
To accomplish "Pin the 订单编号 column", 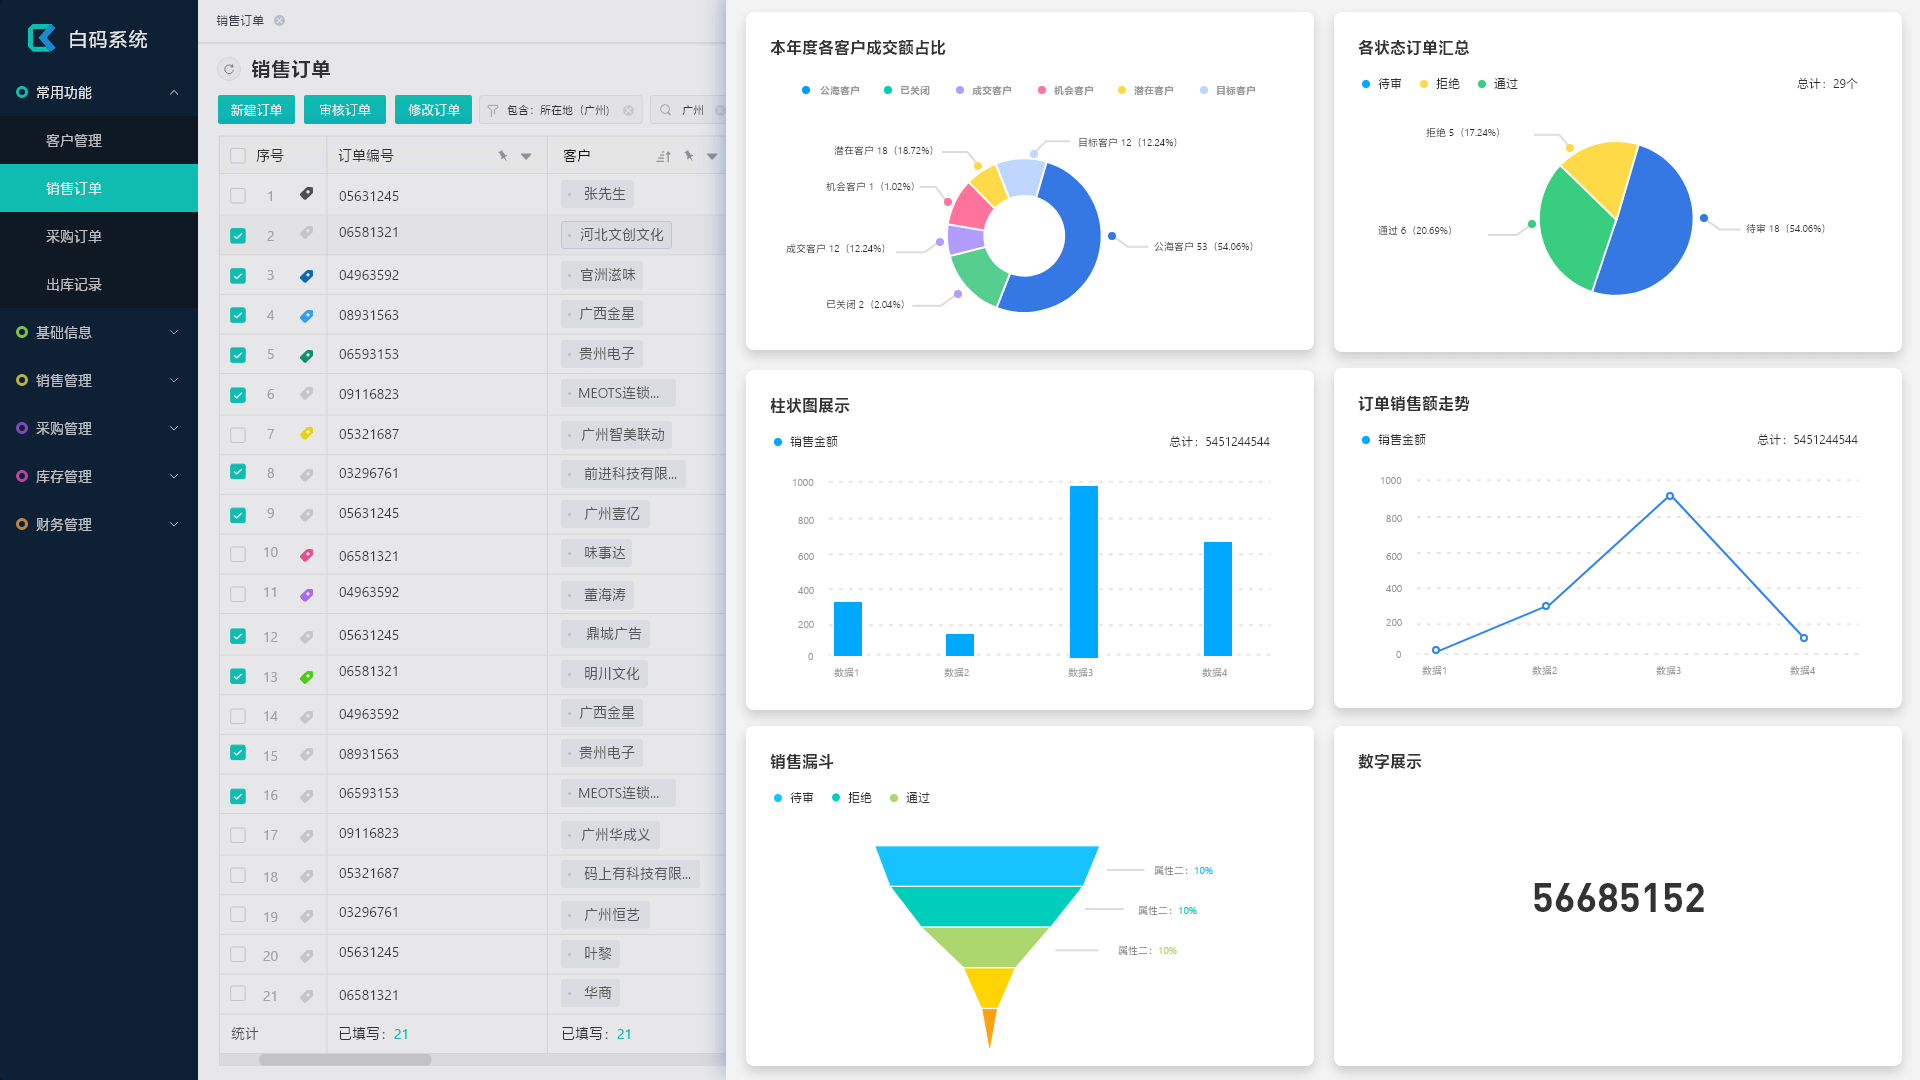I will click(x=503, y=156).
